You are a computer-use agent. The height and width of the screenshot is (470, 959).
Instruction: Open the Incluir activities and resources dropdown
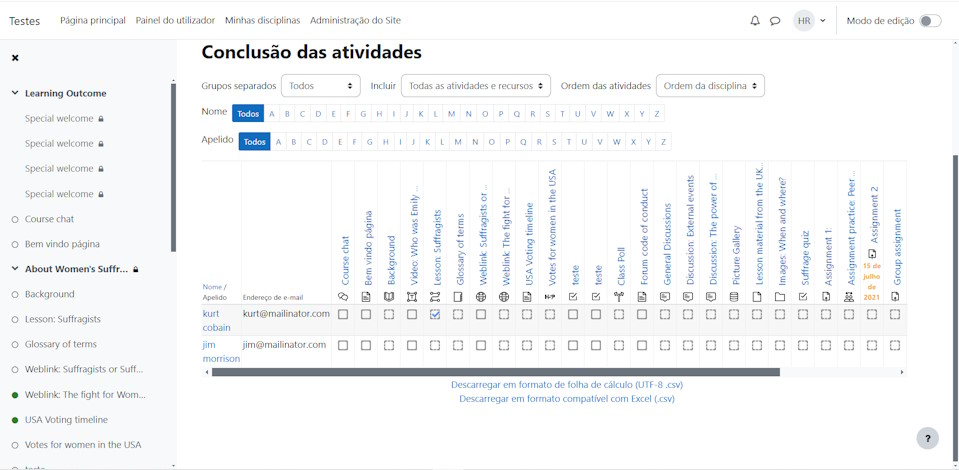(x=475, y=86)
